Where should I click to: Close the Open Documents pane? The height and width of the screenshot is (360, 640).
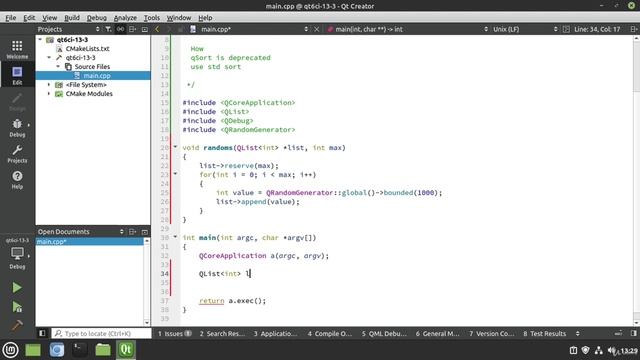pos(144,231)
